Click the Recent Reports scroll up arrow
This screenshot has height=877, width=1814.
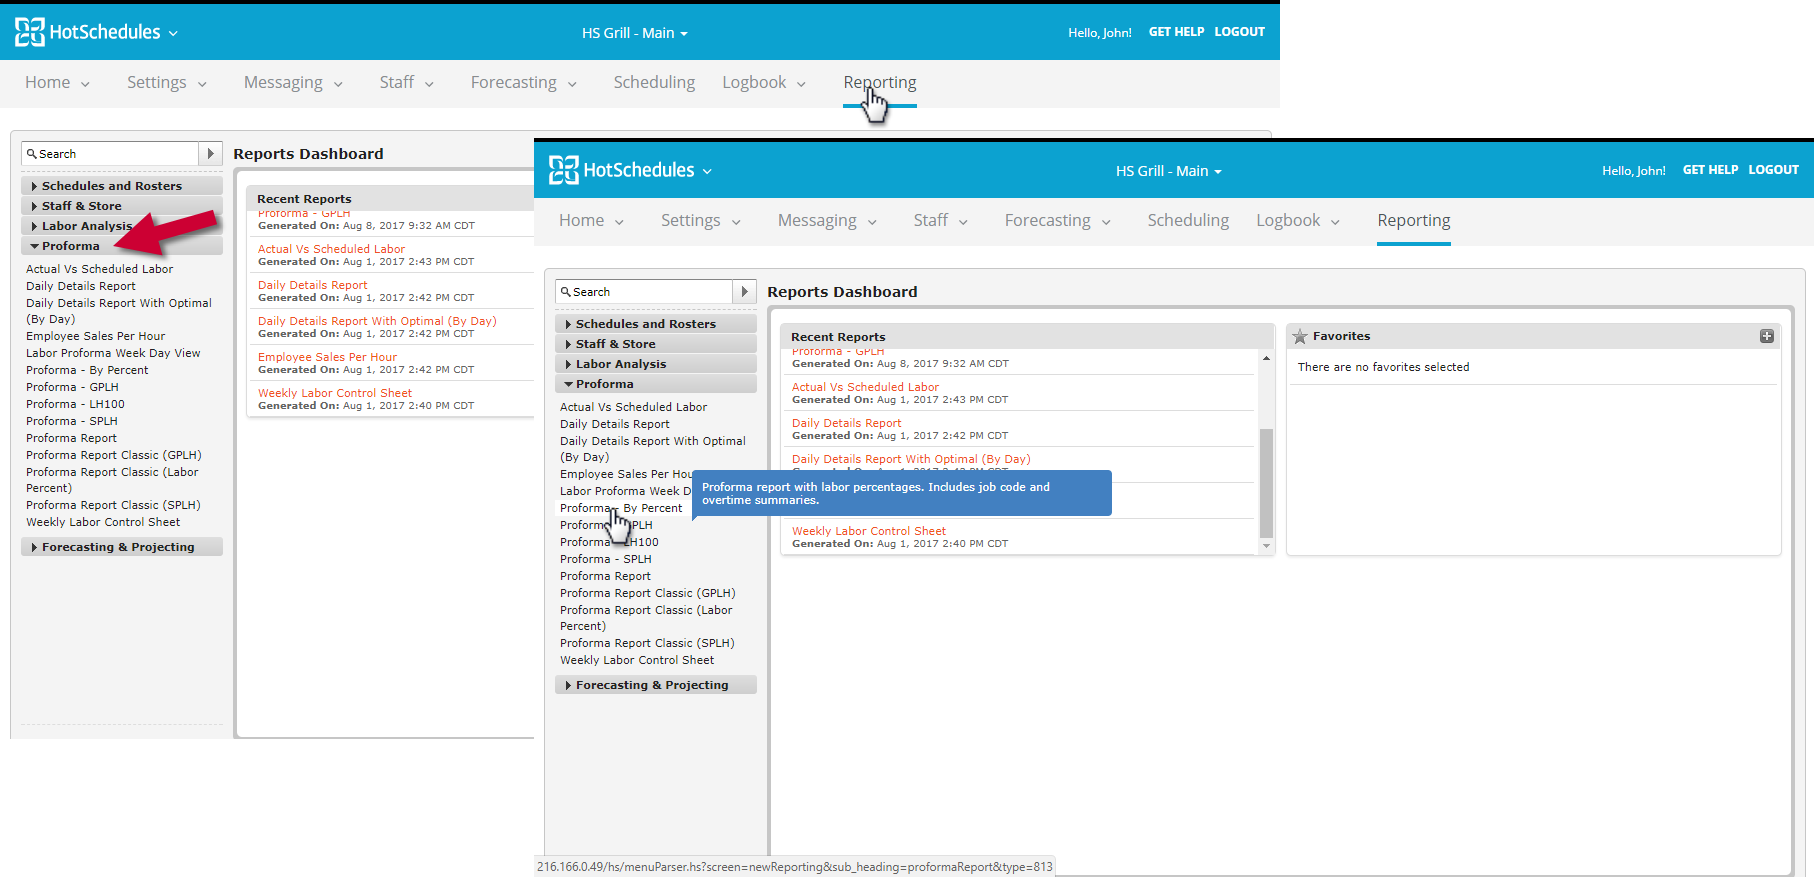pos(1266,357)
